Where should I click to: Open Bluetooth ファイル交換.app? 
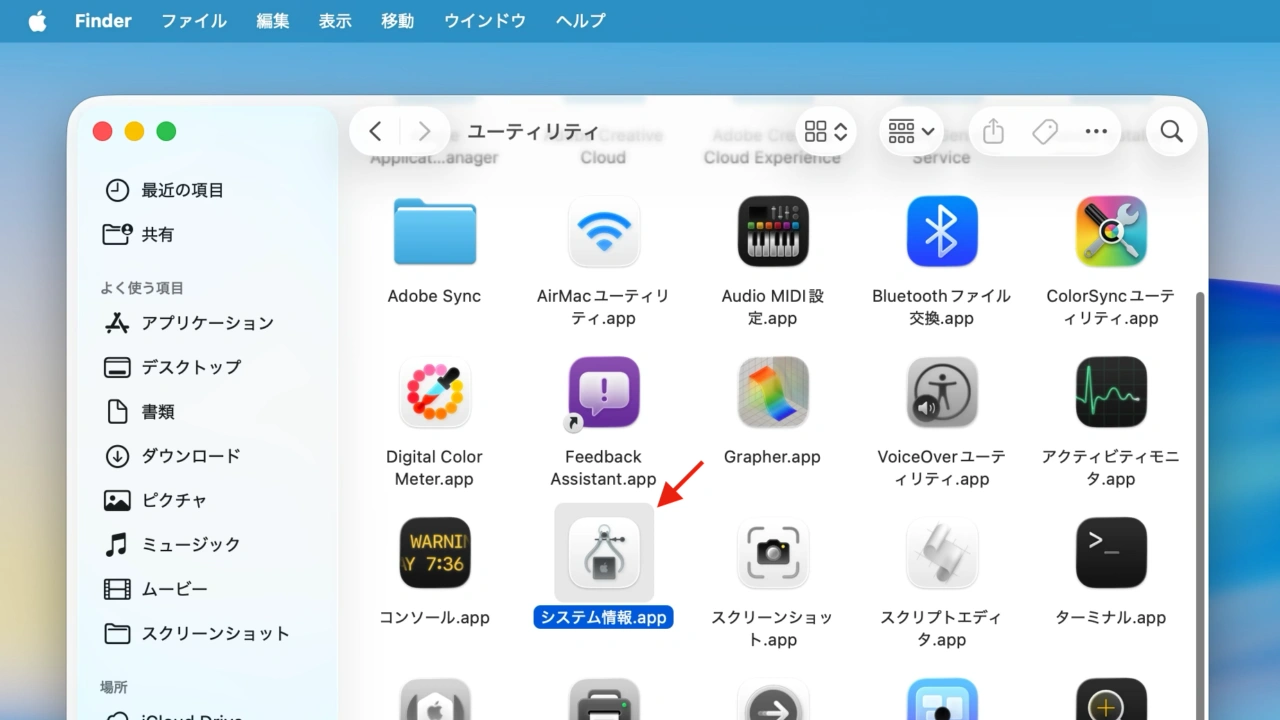tap(941, 231)
